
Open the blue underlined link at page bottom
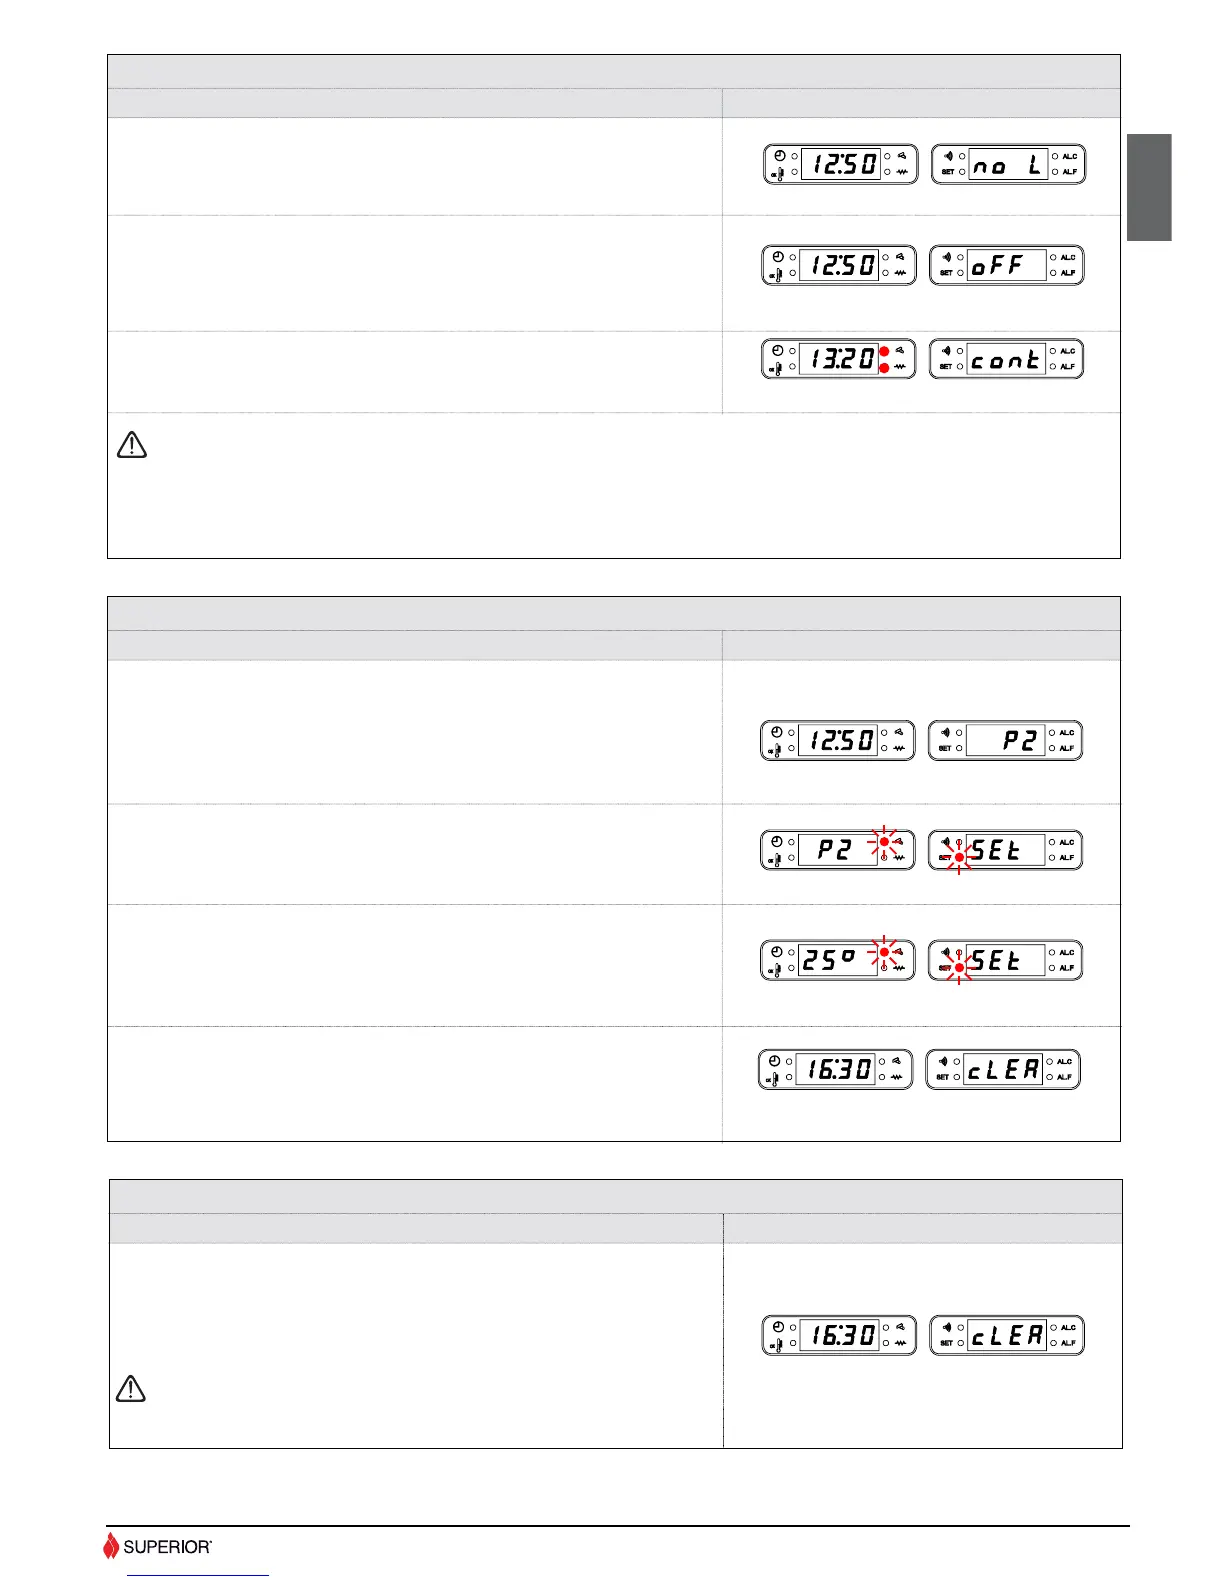coord(199,1575)
